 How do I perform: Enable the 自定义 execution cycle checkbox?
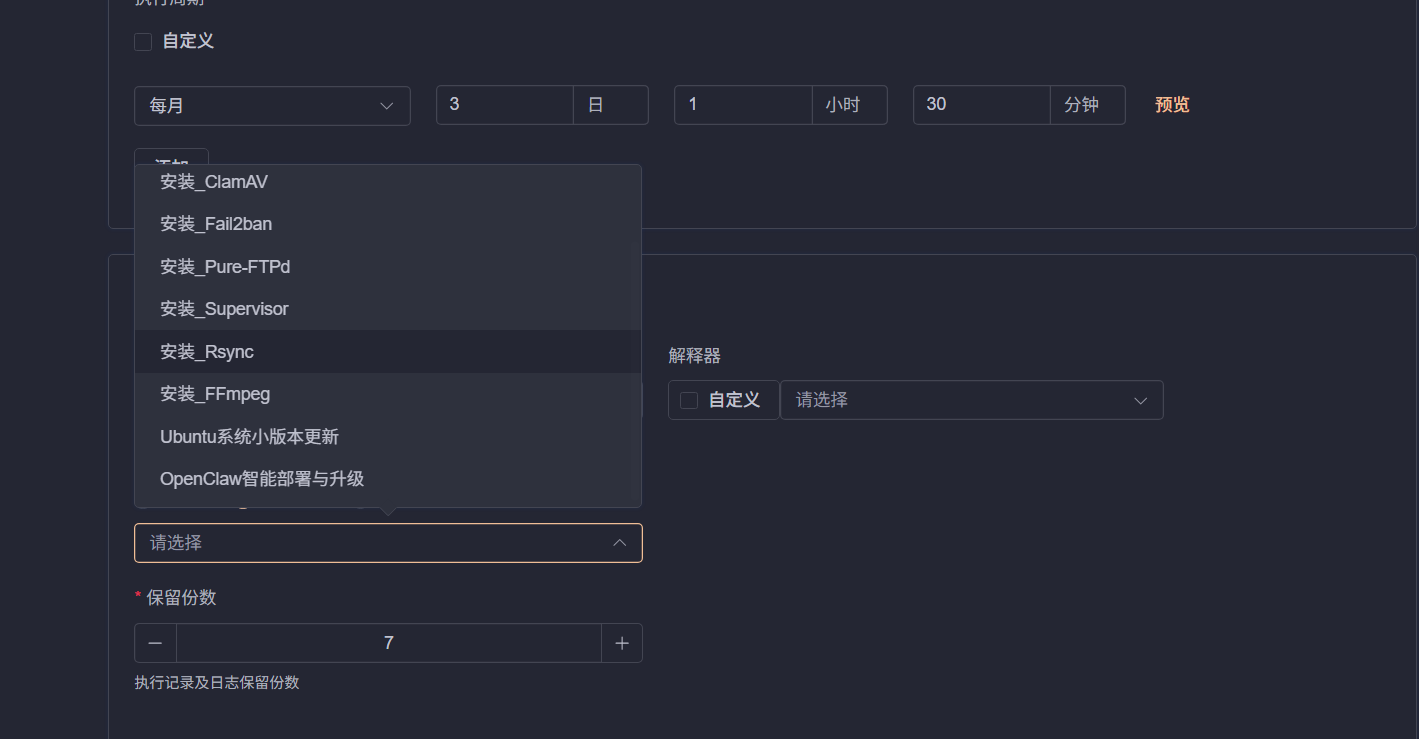[x=144, y=42]
